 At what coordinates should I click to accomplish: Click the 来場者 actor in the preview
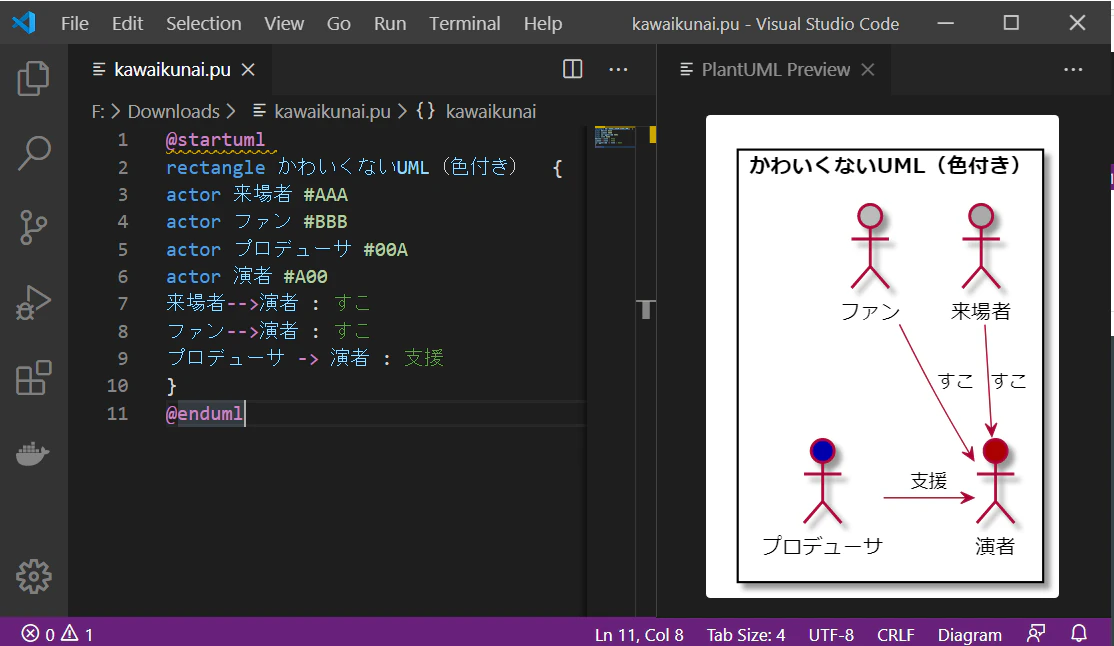click(x=981, y=246)
